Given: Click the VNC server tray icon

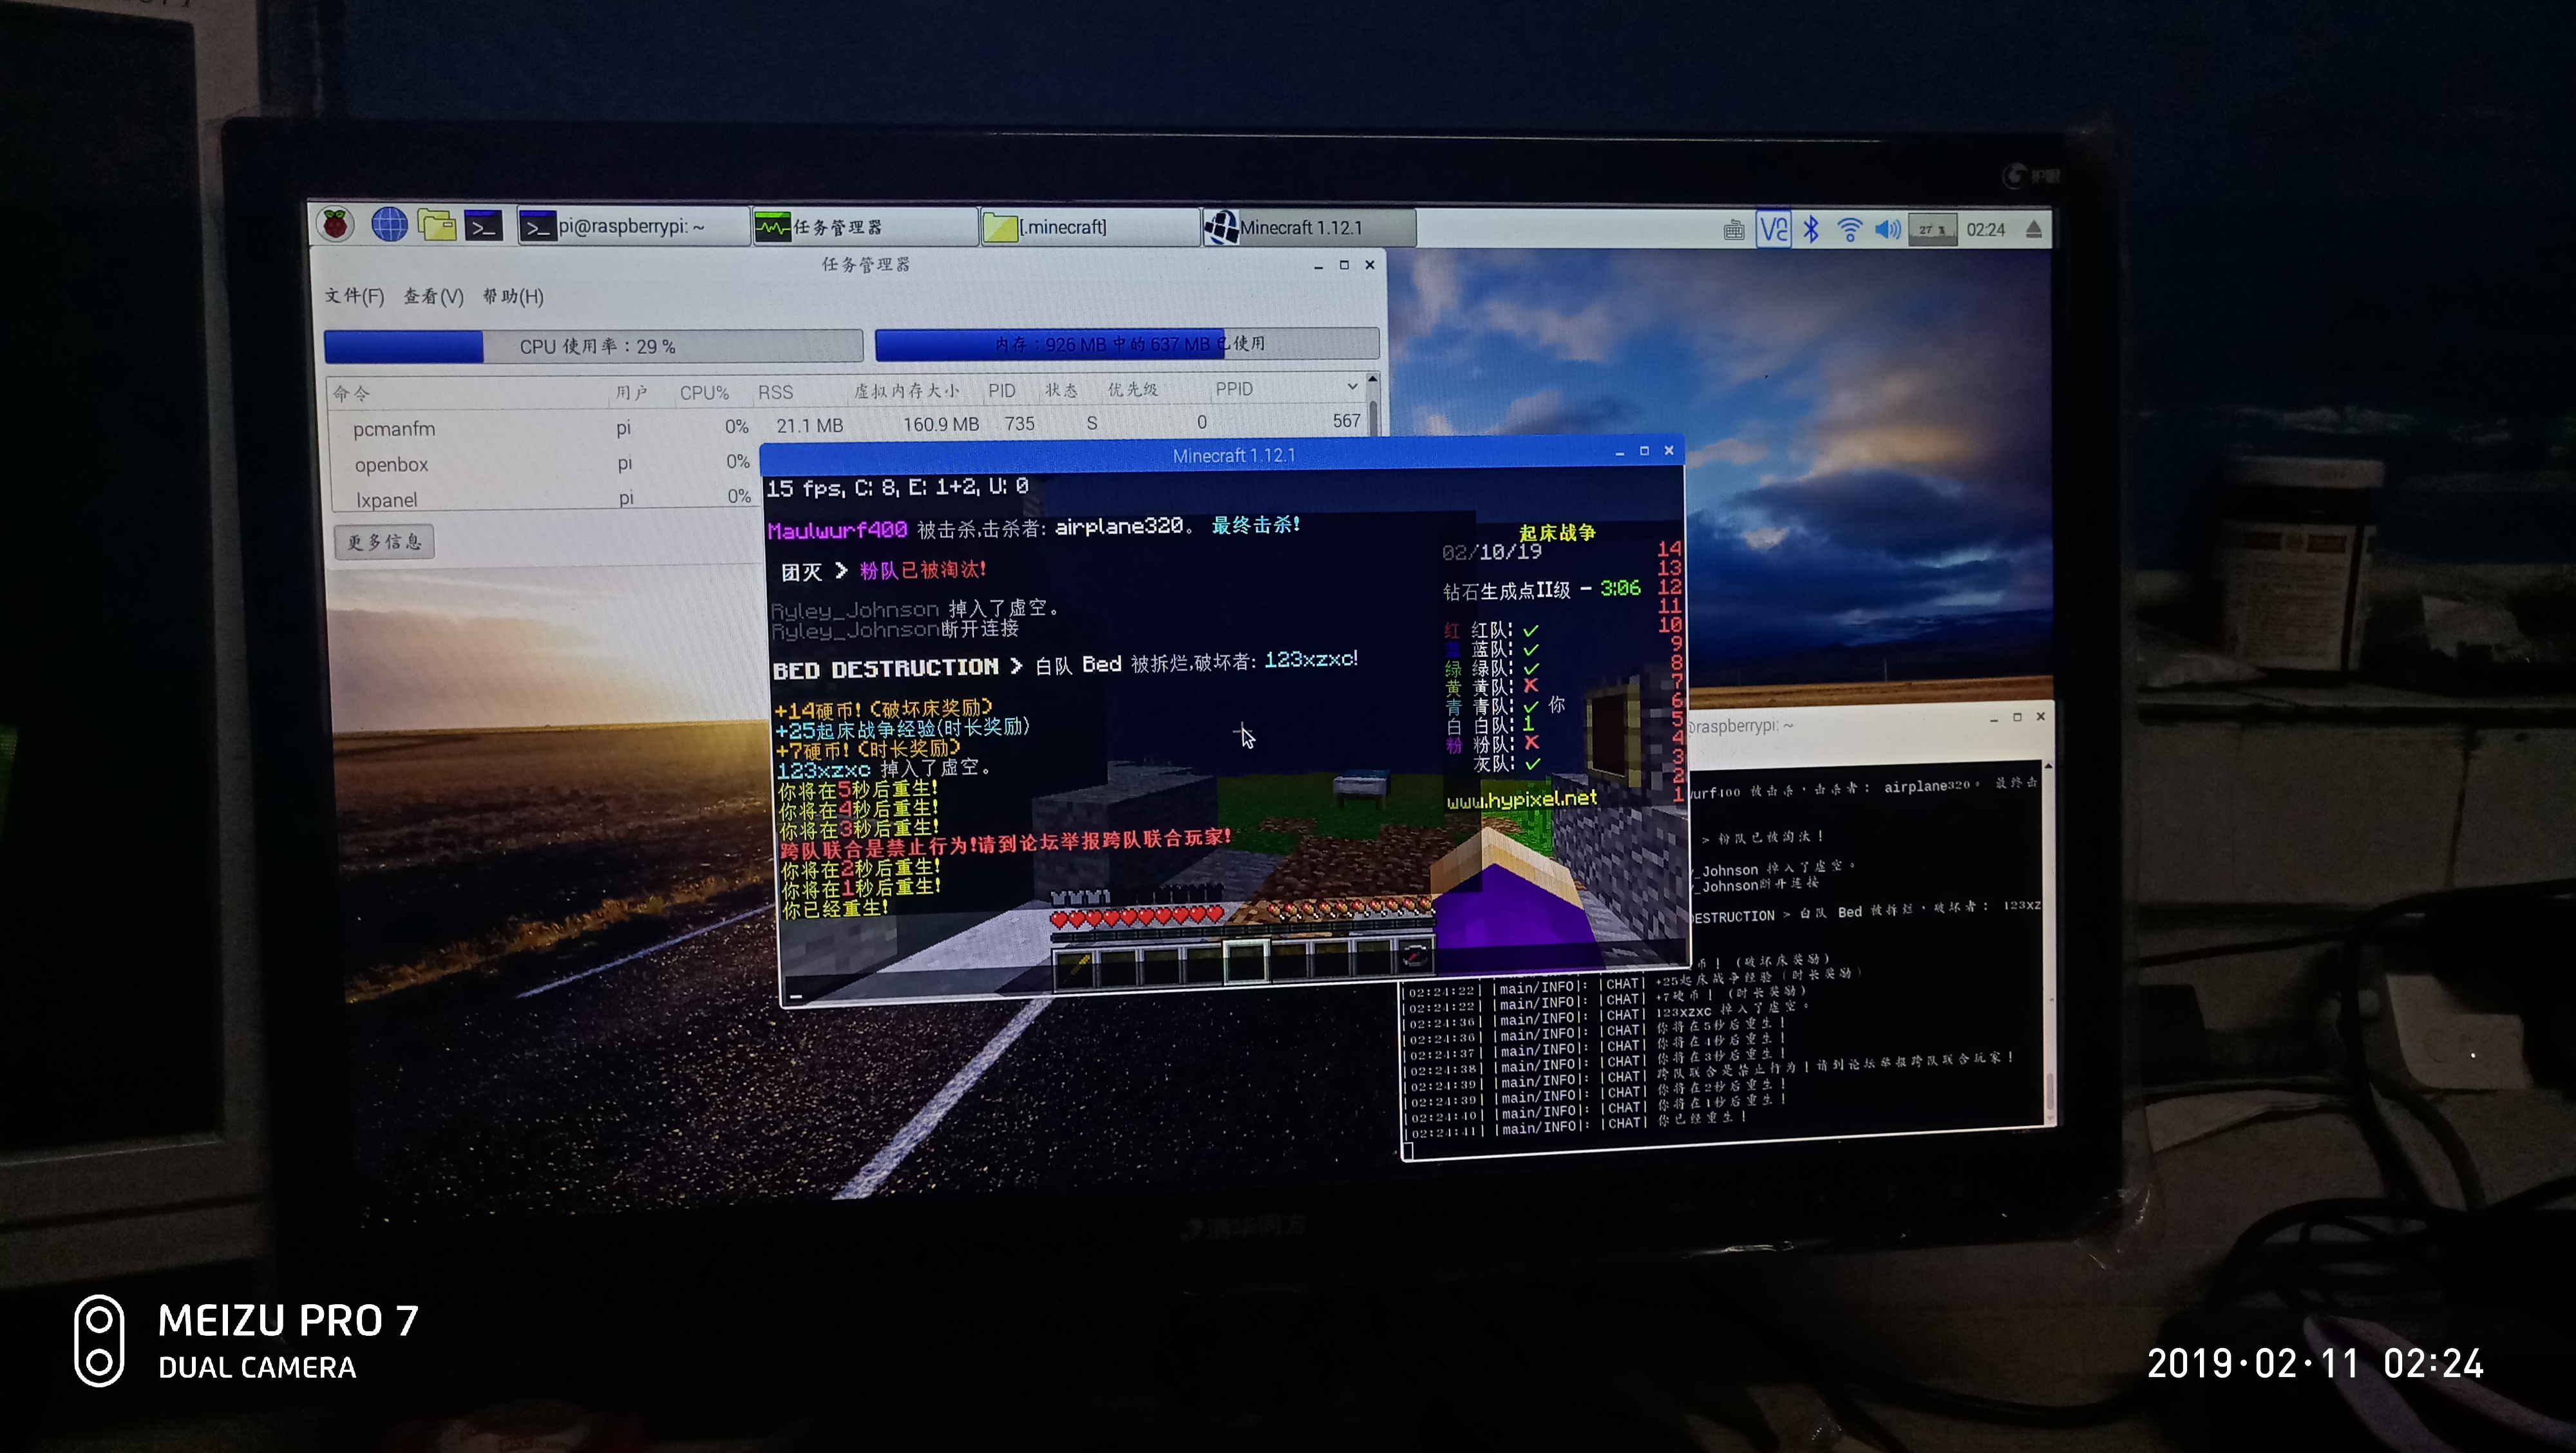Looking at the screenshot, I should 1773,230.
